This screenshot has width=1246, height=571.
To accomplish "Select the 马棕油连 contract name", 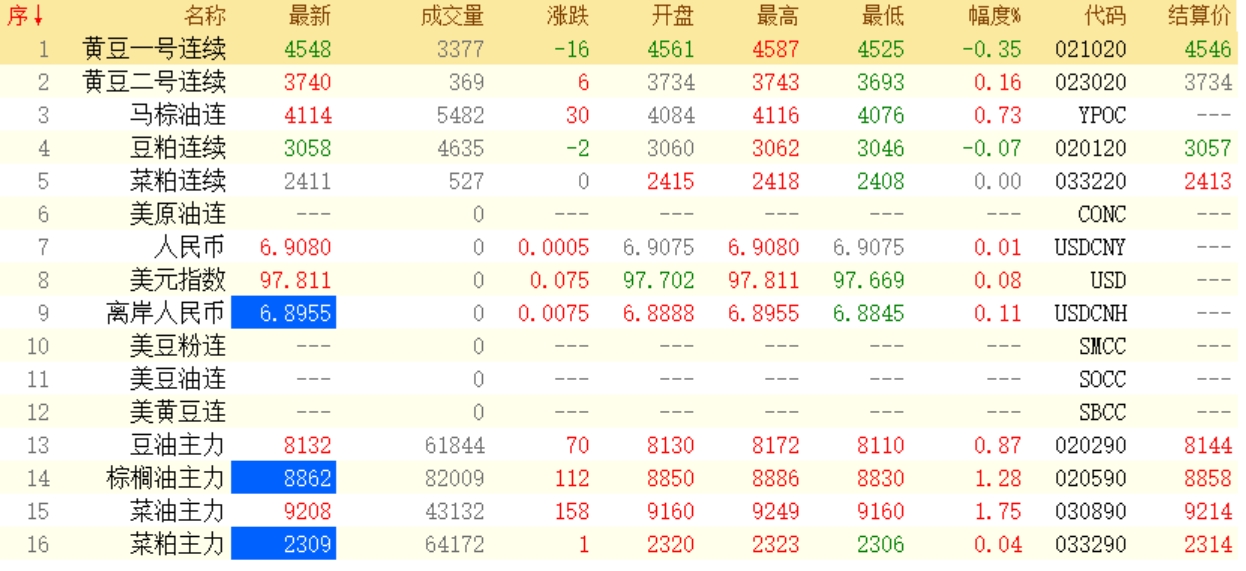I will [x=177, y=115].
